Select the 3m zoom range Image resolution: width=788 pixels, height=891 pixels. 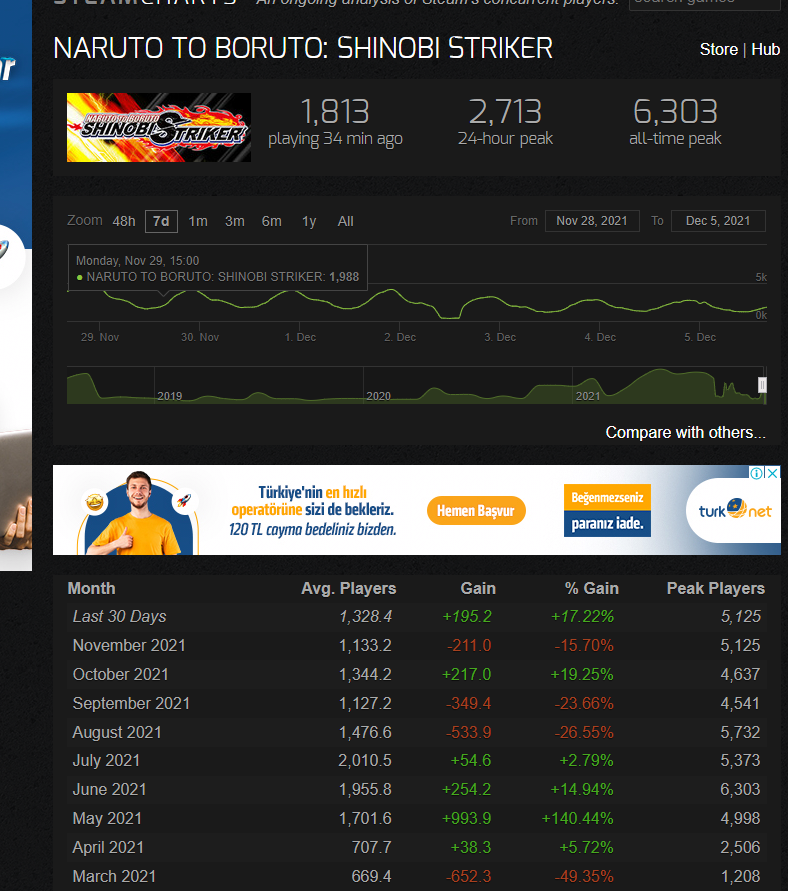[235, 221]
